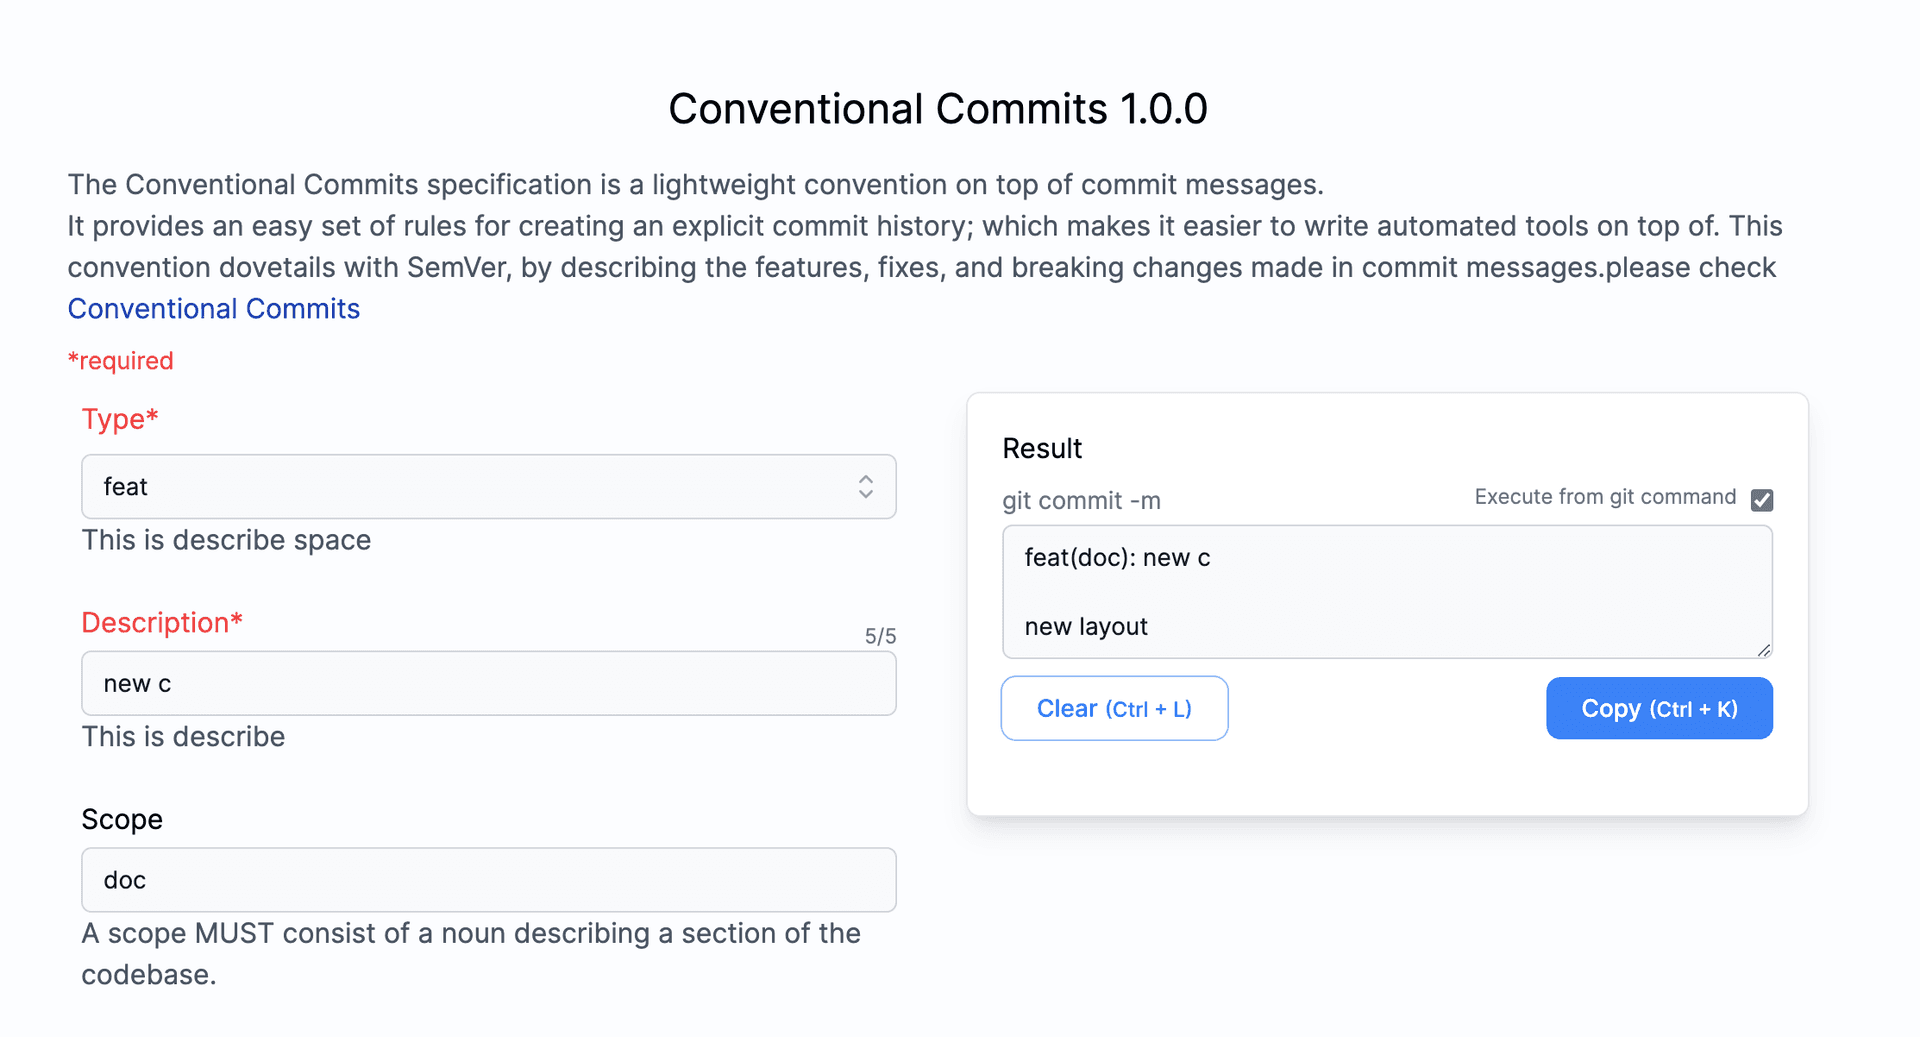Click the up-down chevron in Type select
This screenshot has height=1037, width=1920.
(x=866, y=487)
